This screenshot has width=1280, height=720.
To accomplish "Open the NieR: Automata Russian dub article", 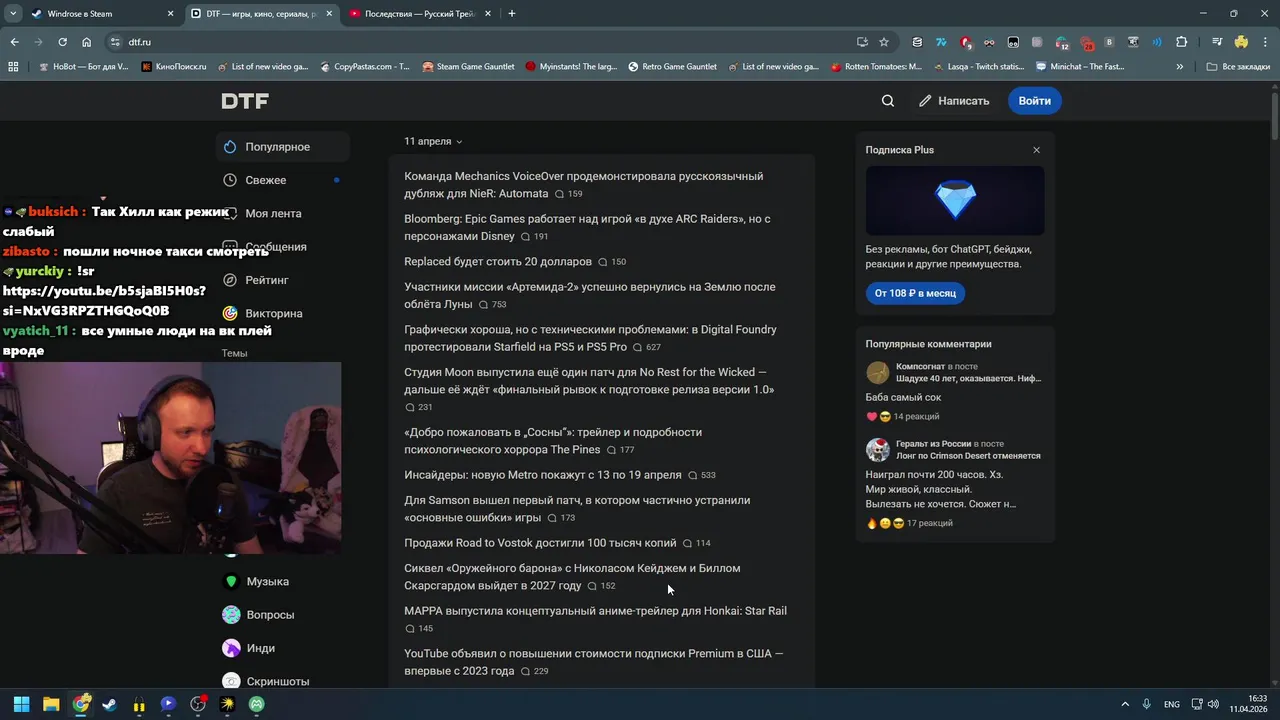I will [x=583, y=185].
